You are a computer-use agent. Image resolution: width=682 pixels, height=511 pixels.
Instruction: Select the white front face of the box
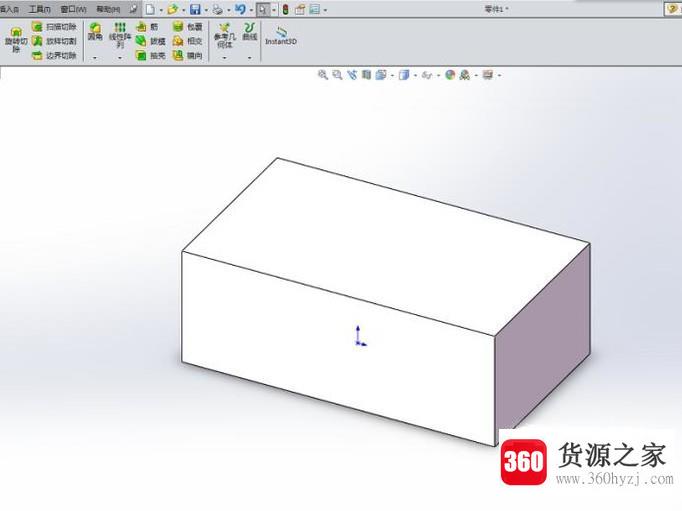tap(338, 348)
